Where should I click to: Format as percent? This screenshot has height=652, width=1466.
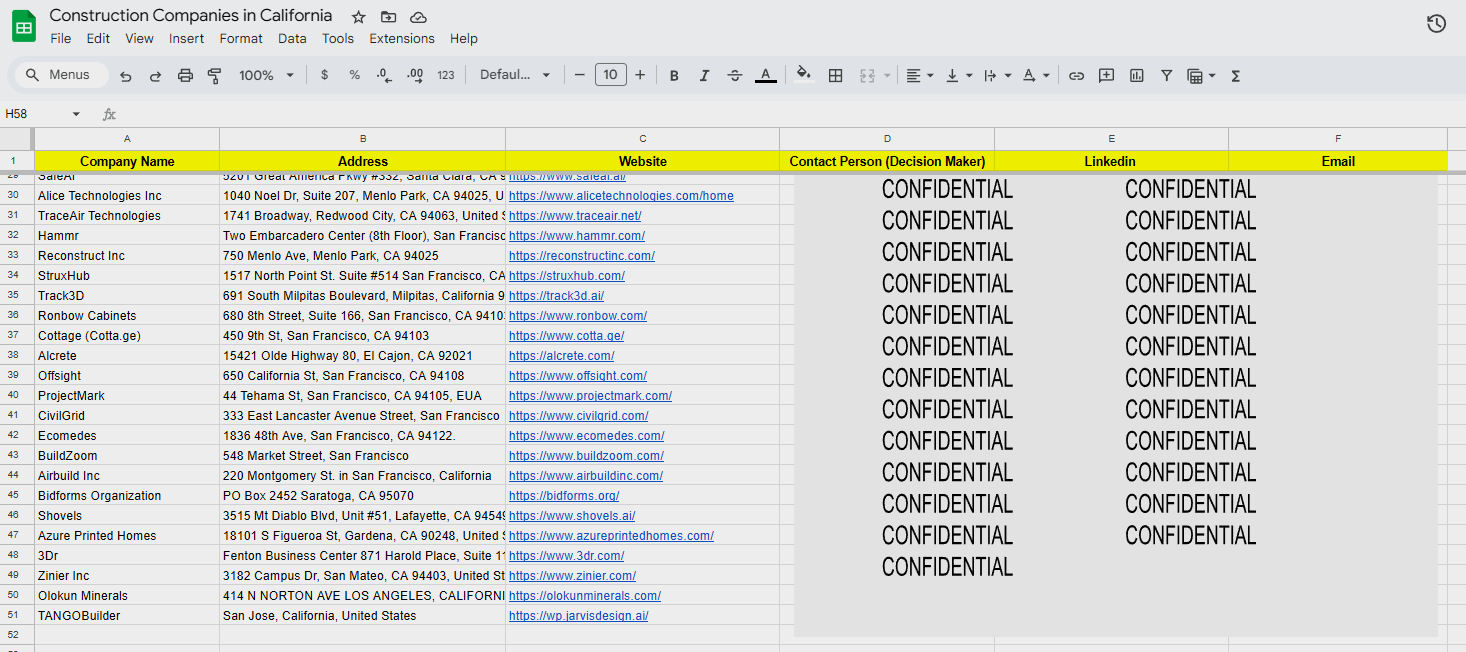tap(354, 75)
